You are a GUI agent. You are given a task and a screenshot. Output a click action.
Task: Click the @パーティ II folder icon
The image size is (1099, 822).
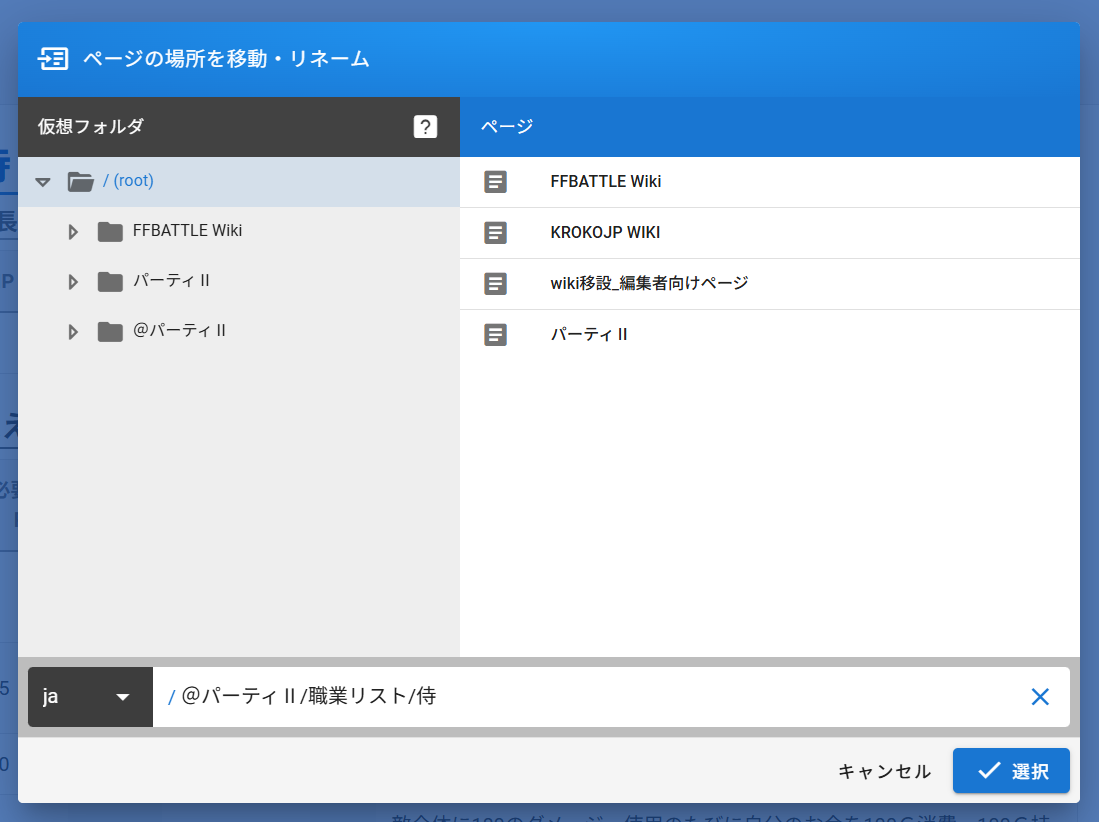tap(110, 331)
